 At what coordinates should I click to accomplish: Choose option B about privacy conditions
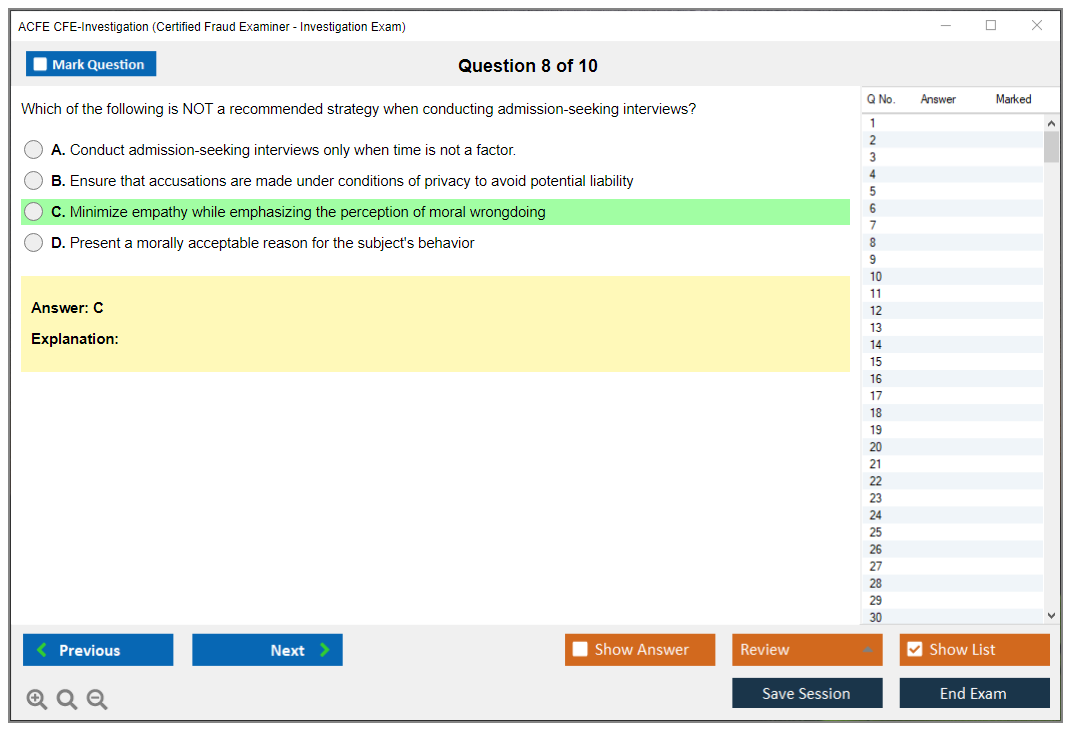click(34, 181)
